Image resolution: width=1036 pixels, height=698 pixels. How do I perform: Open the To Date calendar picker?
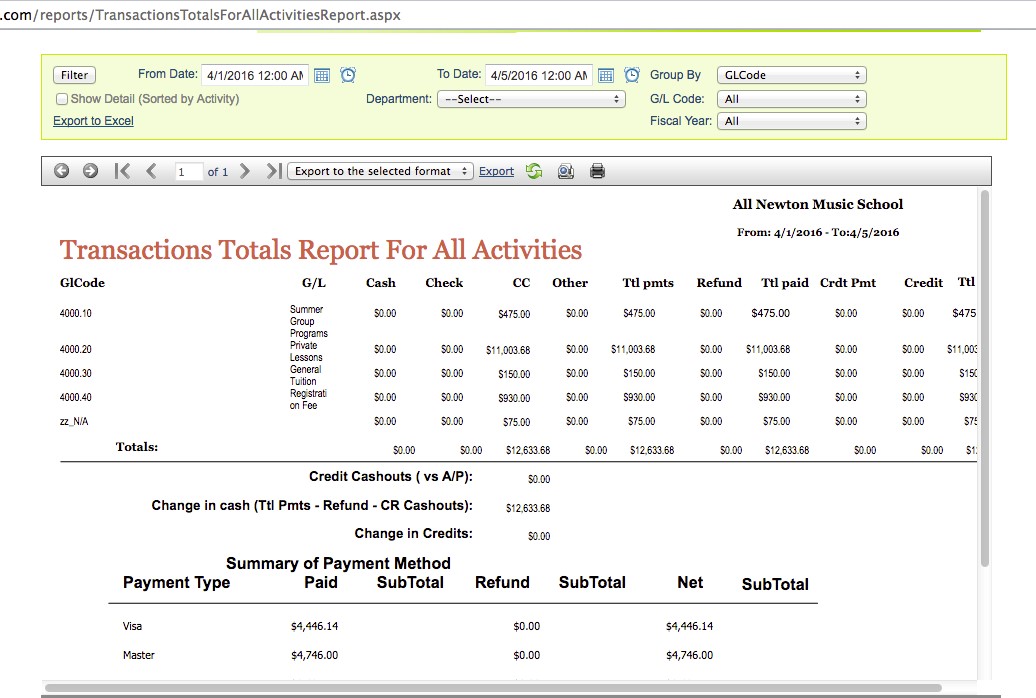(x=606, y=75)
